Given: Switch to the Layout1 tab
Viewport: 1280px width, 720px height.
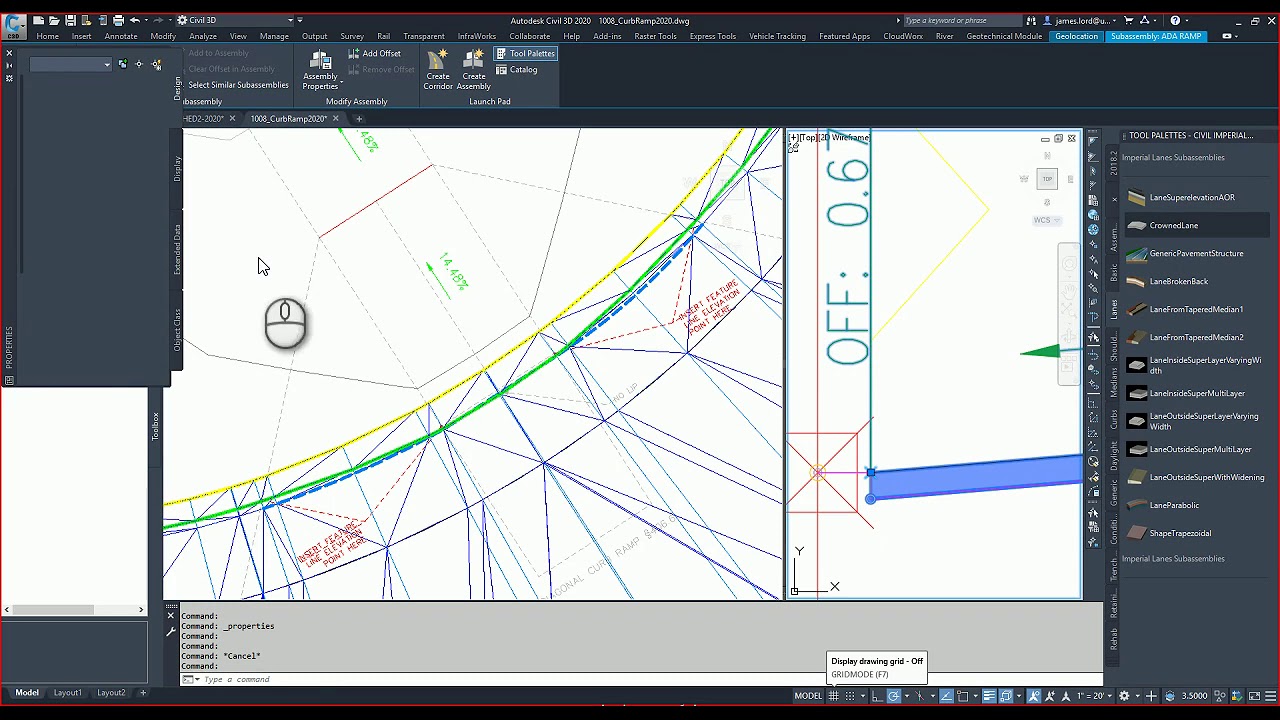Looking at the screenshot, I should 67,693.
